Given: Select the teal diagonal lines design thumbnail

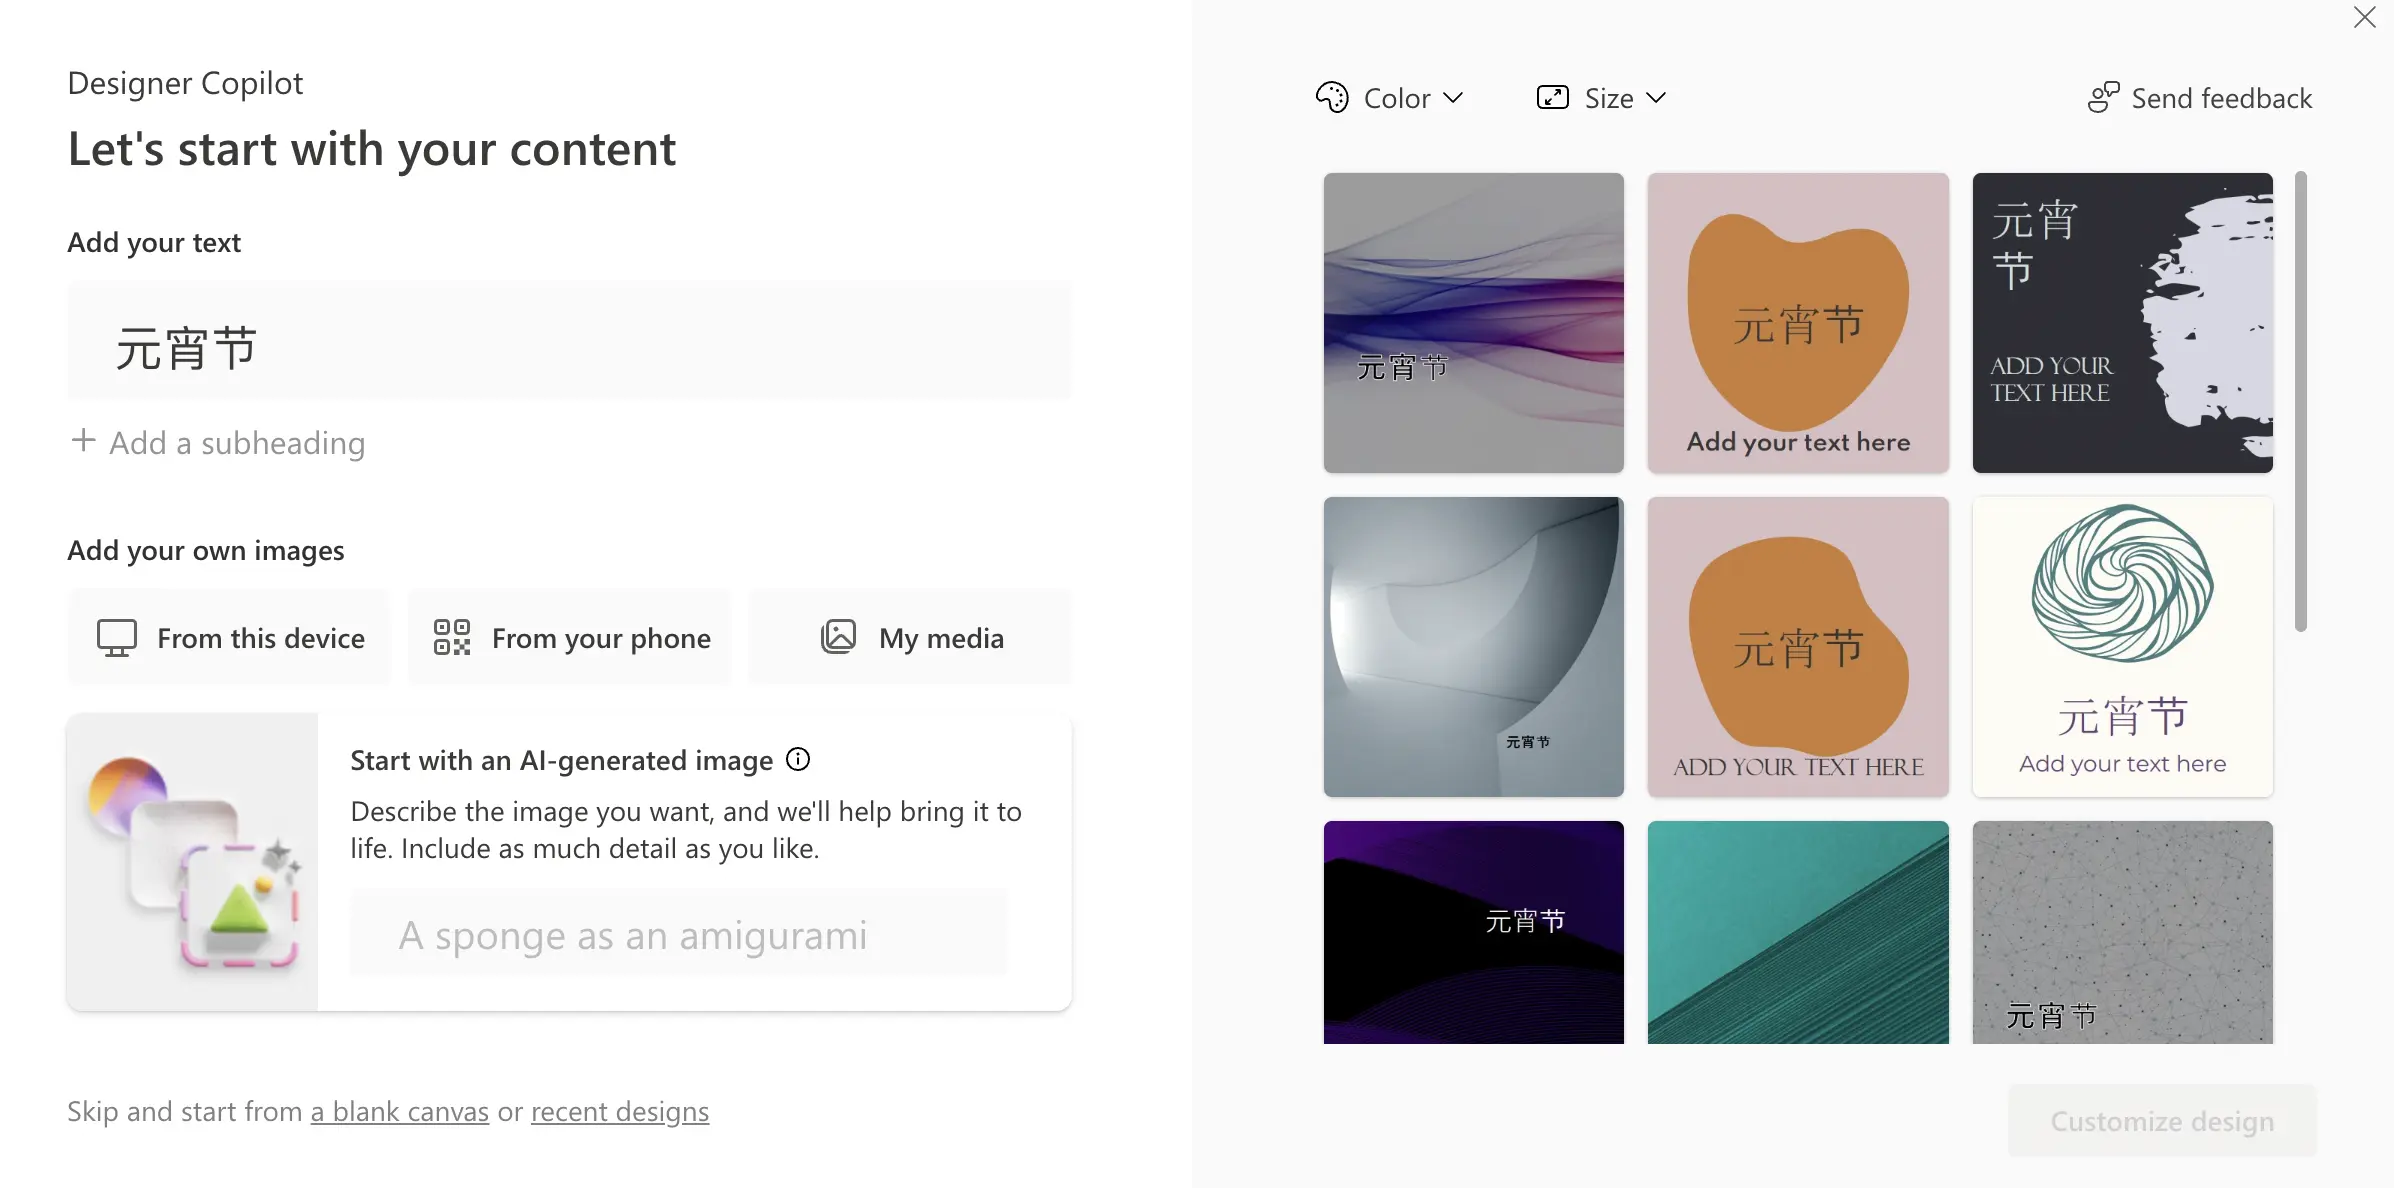Looking at the screenshot, I should click(1798, 932).
